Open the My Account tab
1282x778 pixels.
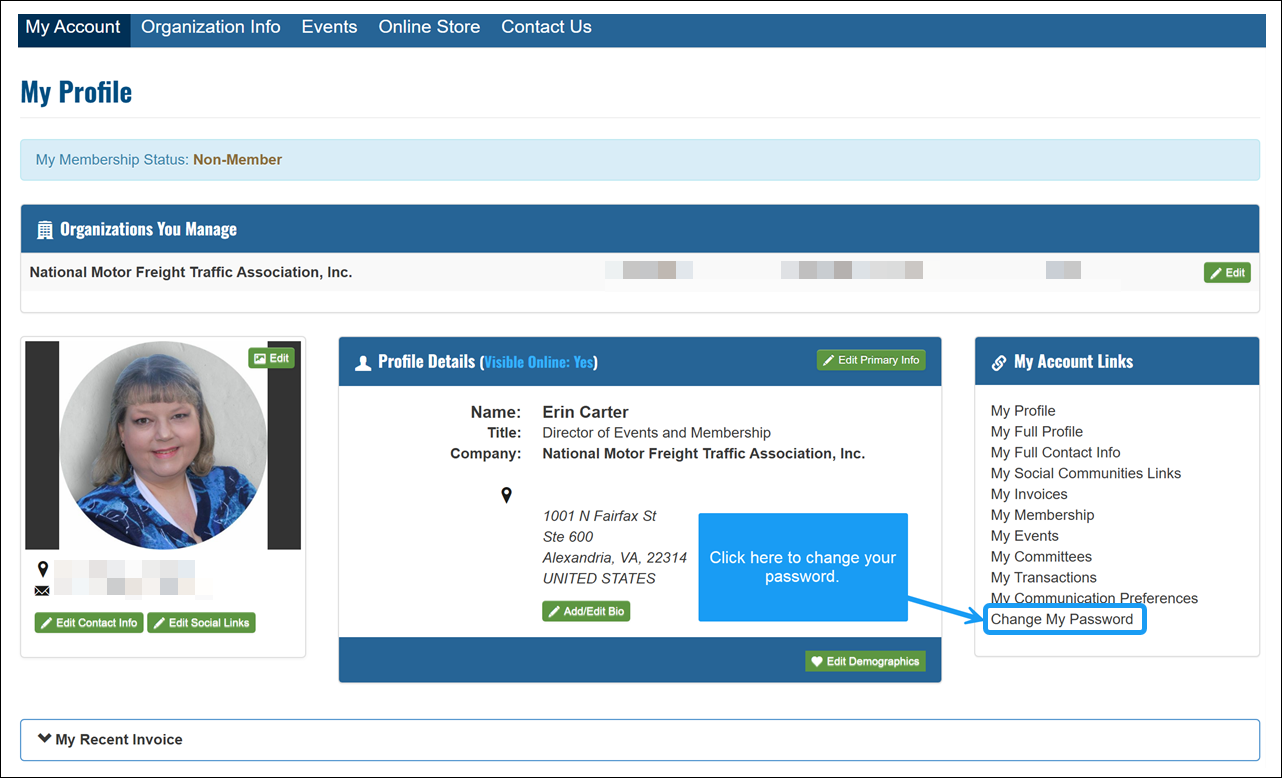pos(73,28)
